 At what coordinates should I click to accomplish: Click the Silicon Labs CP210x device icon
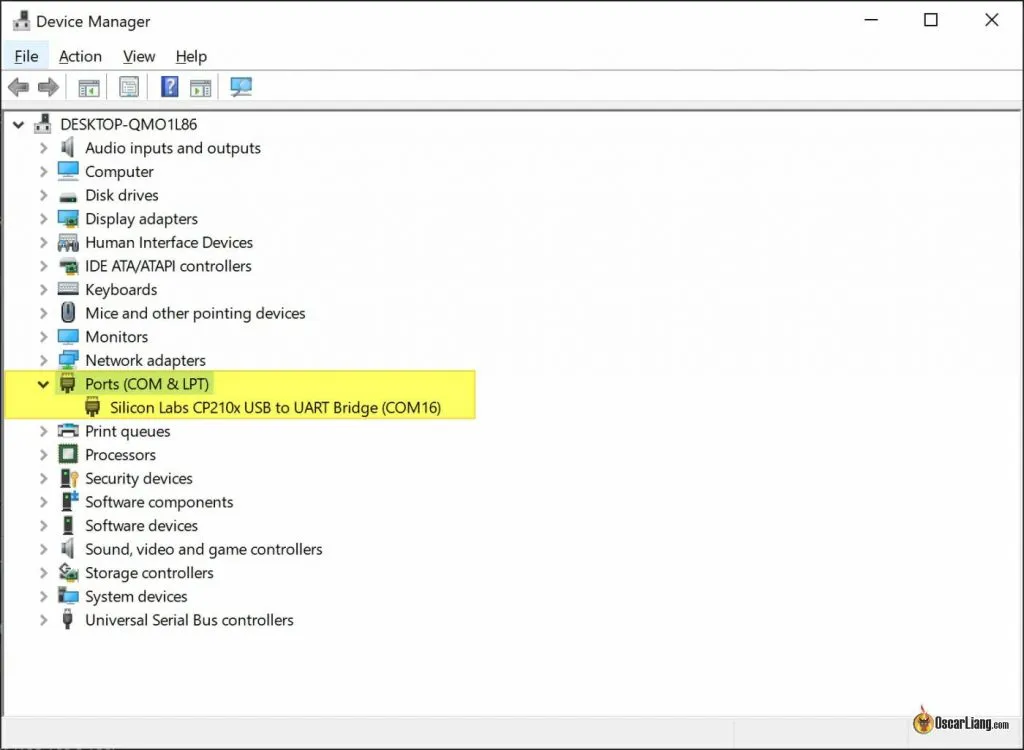[92, 407]
